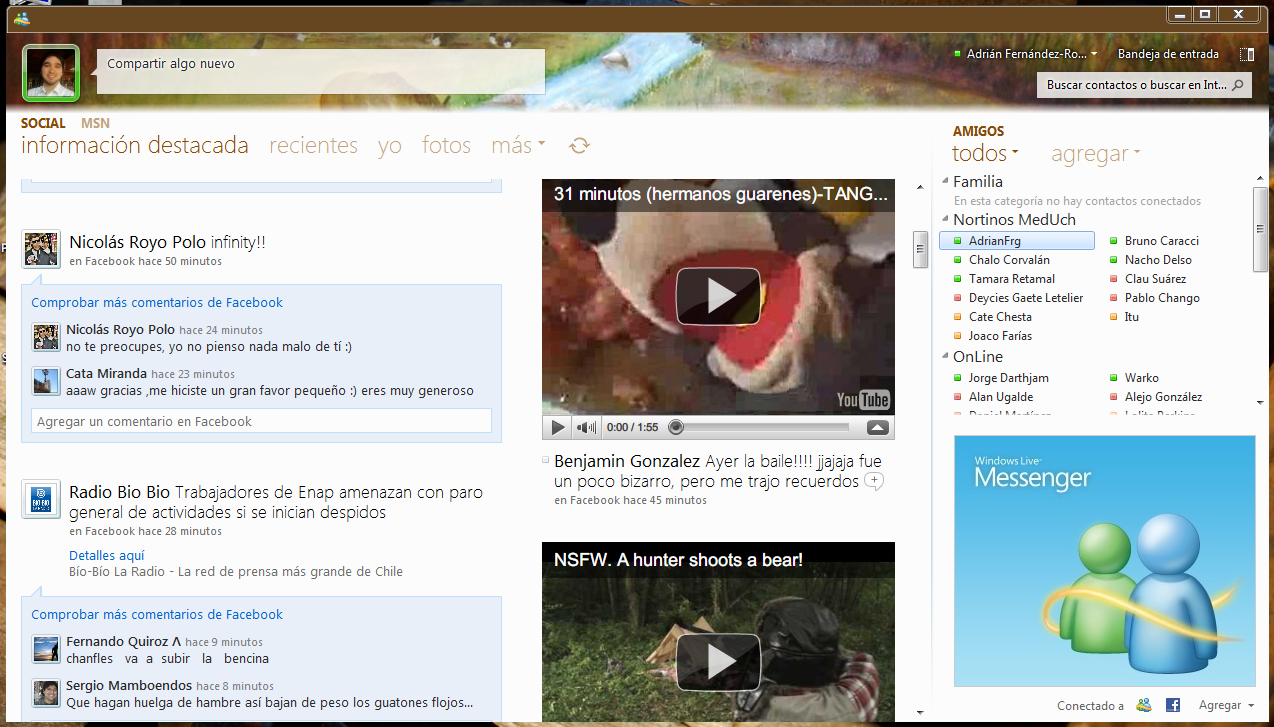This screenshot has height=727, width=1274.
Task: Click the Windows Live Messenger advertisement banner
Action: (1104, 561)
